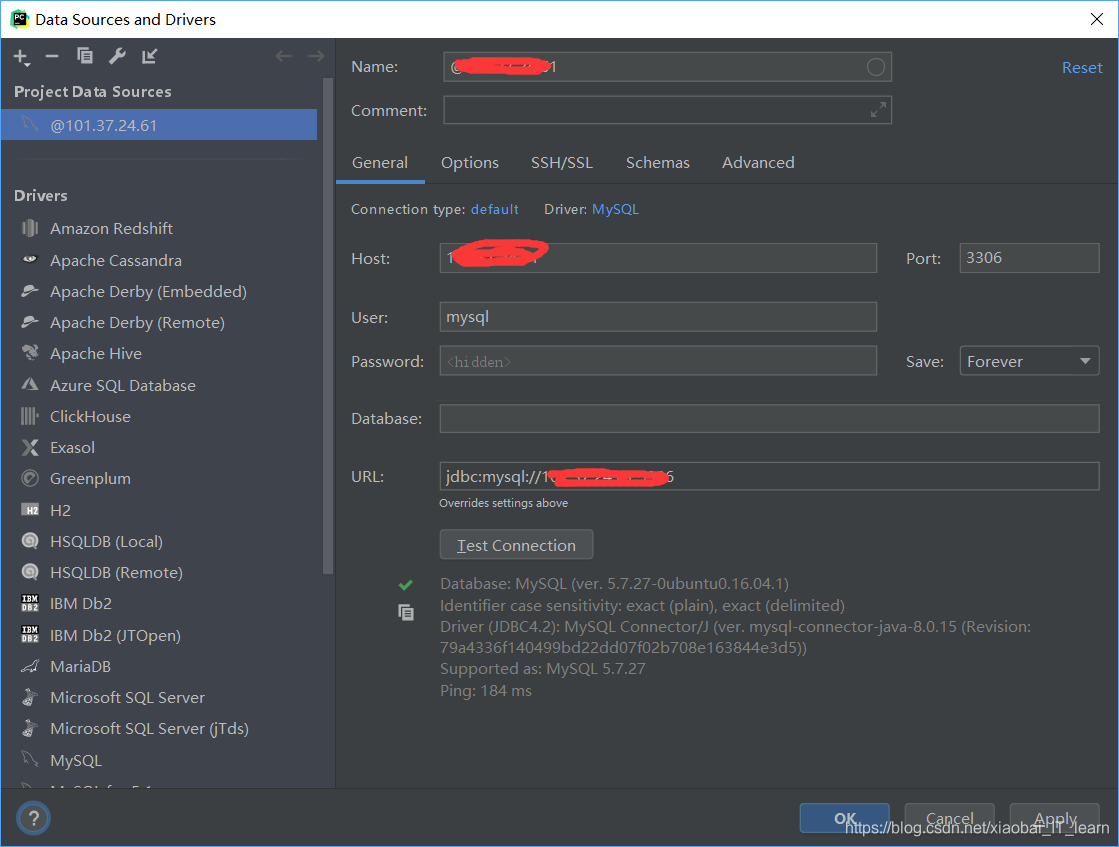Screen dimensions: 1119x847
Task: Focus the Host input field
Action: click(x=658, y=258)
